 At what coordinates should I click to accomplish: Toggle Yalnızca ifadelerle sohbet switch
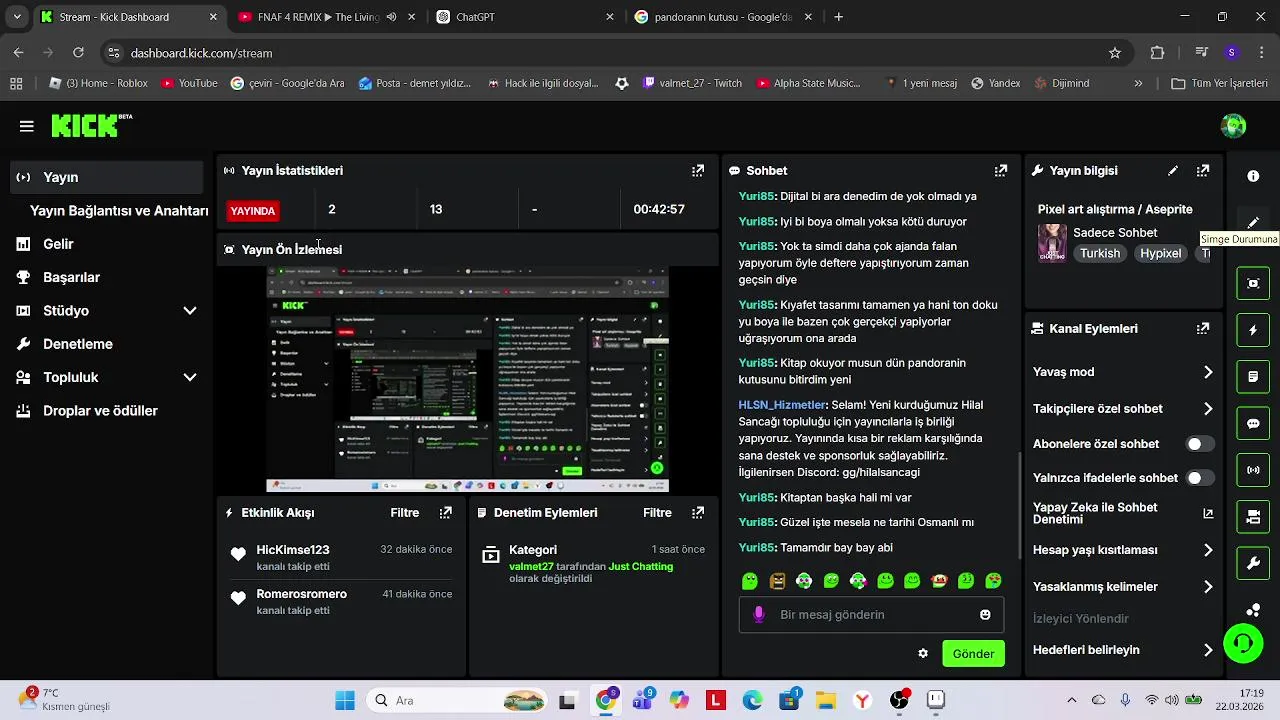pyautogui.click(x=1200, y=478)
